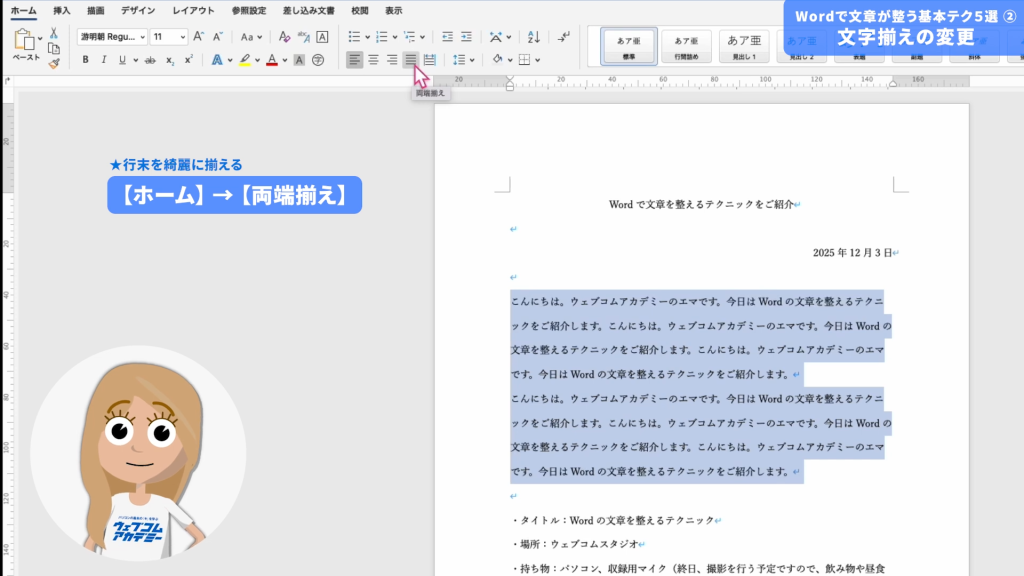Click the increase indent icon
Screen dimensions: 1024x576
(465, 37)
